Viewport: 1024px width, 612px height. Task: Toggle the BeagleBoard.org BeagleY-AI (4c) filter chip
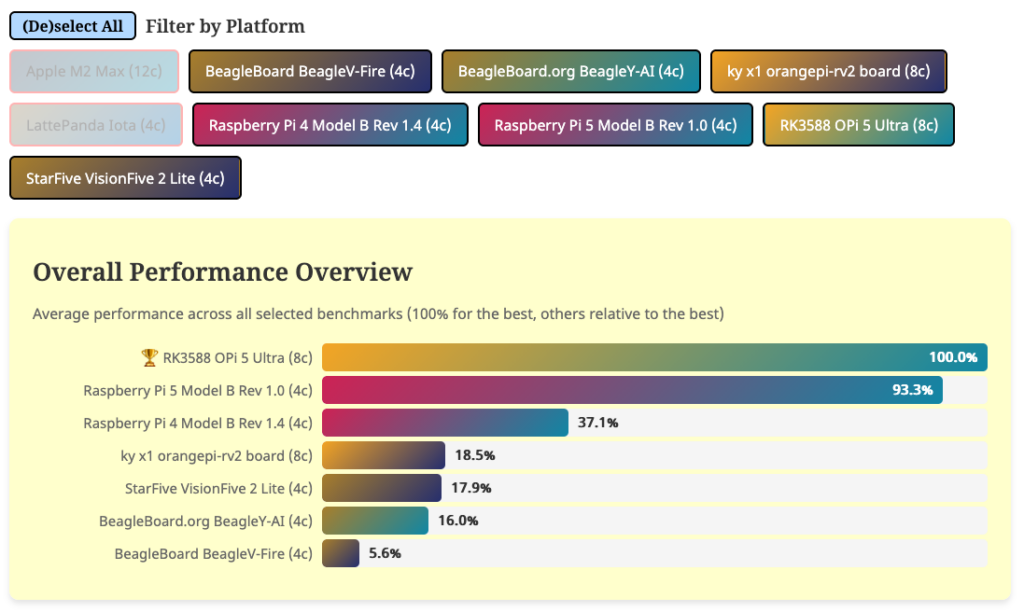pyautogui.click(x=571, y=71)
